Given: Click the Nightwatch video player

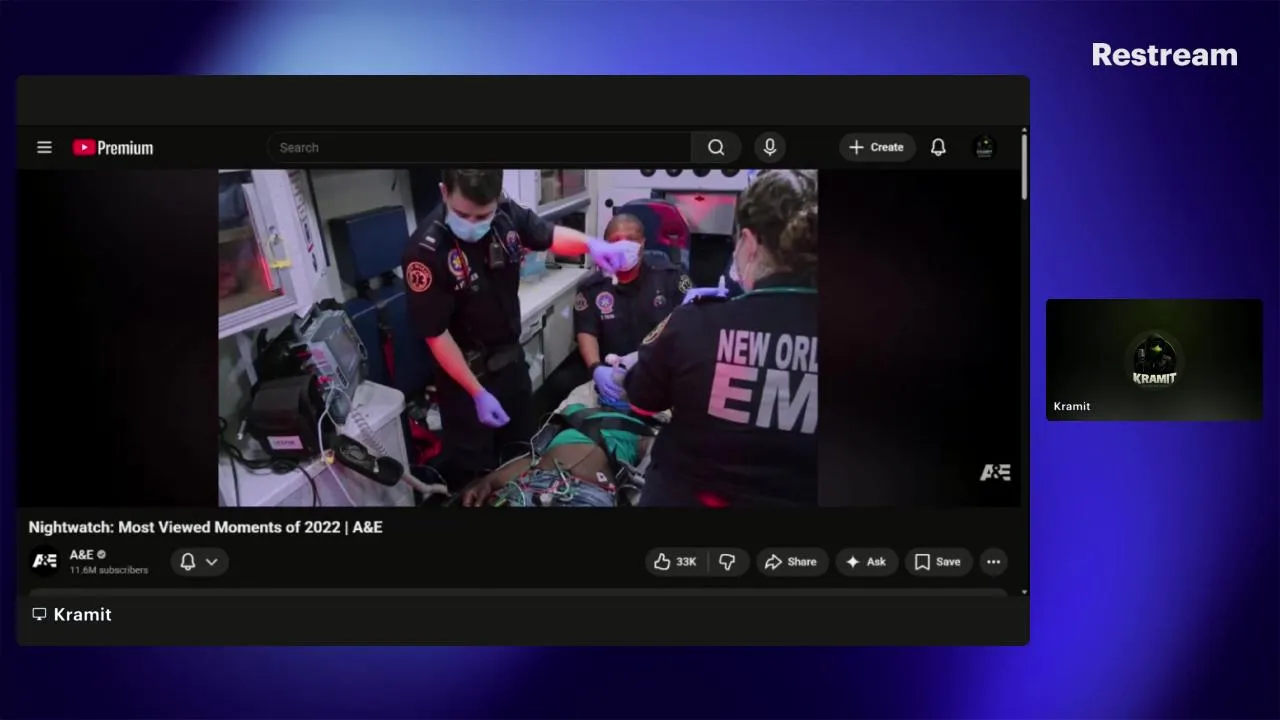Looking at the screenshot, I should click(x=518, y=338).
